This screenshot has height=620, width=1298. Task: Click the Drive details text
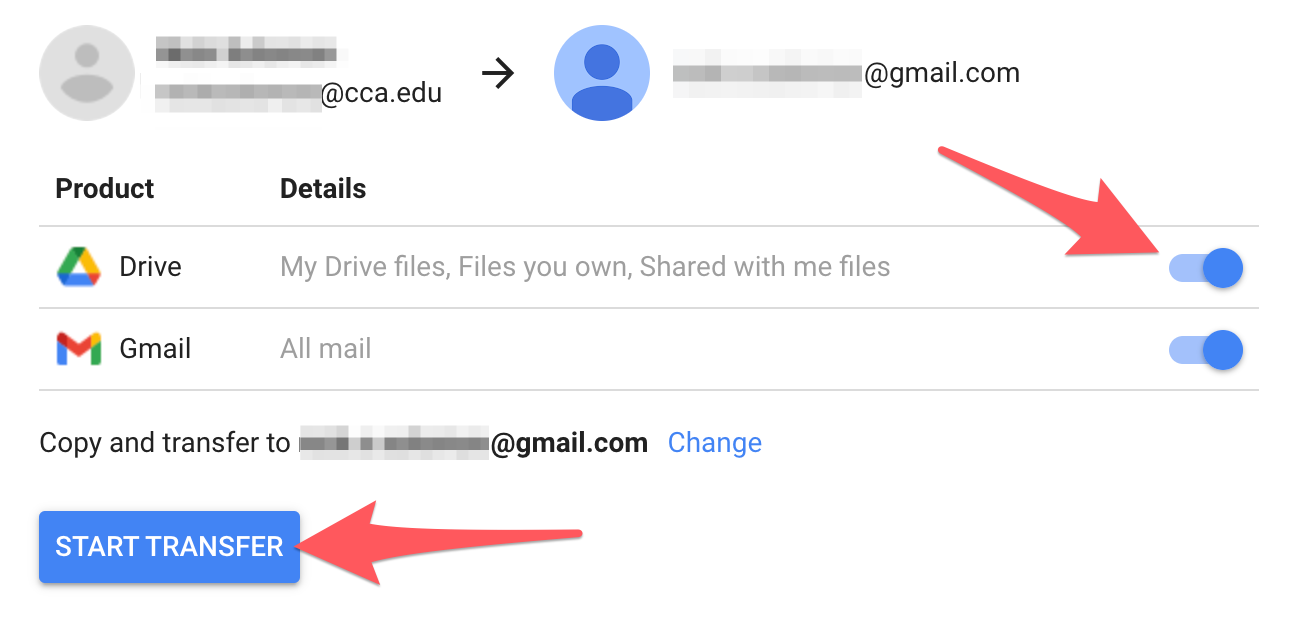click(x=585, y=267)
